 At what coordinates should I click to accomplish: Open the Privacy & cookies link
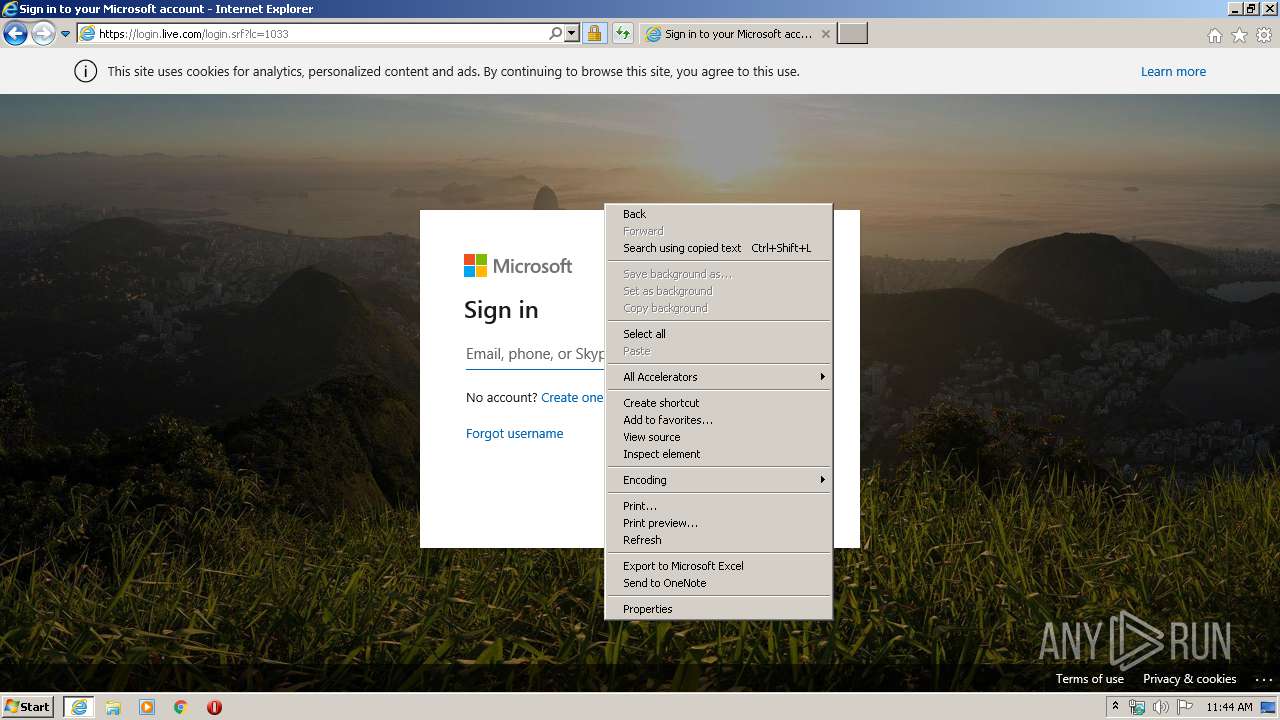pyautogui.click(x=1189, y=679)
